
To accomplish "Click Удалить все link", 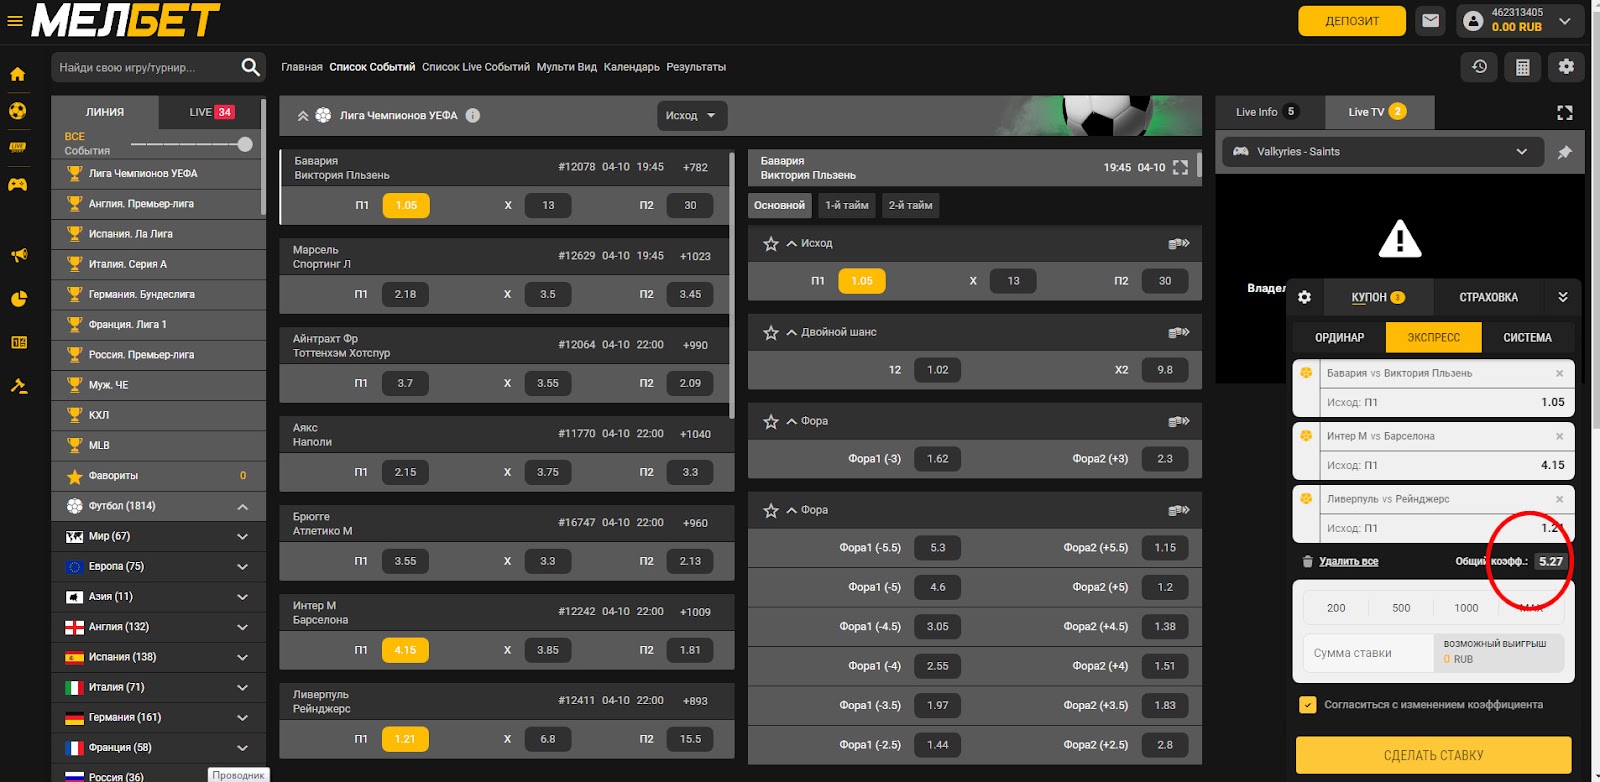I will tap(1348, 562).
